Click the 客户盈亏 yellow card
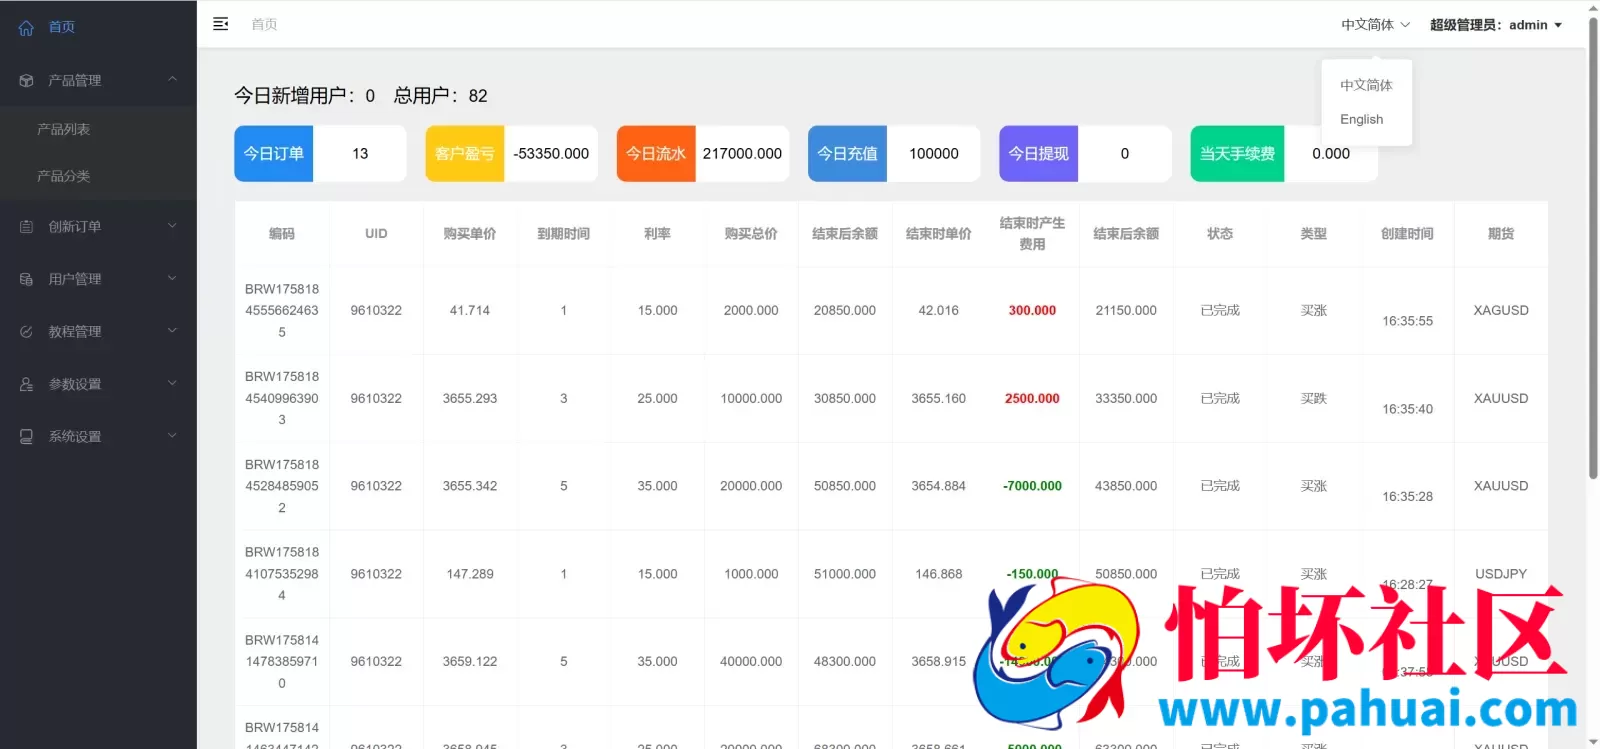This screenshot has width=1600, height=749. pos(465,154)
